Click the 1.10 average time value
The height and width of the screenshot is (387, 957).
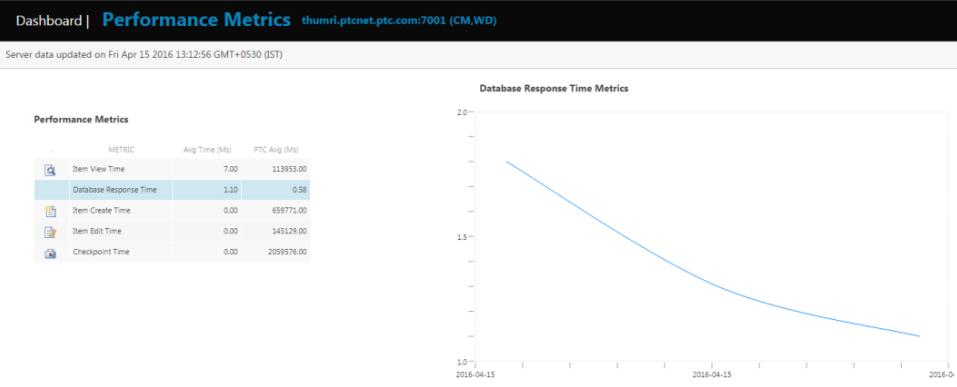click(231, 190)
